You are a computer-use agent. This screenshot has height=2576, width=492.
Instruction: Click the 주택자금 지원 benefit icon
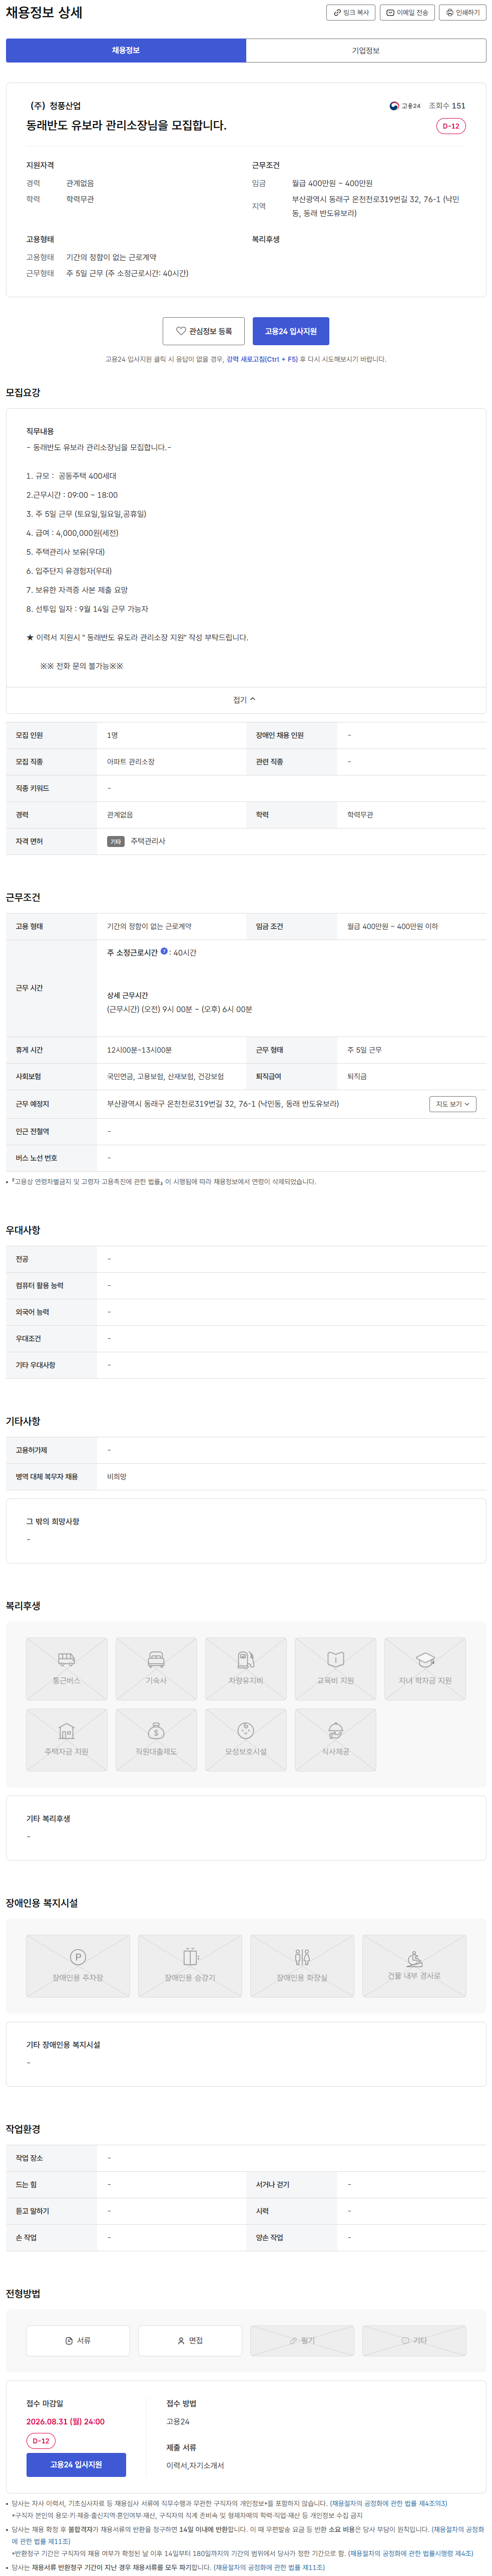pyautogui.click(x=67, y=1740)
